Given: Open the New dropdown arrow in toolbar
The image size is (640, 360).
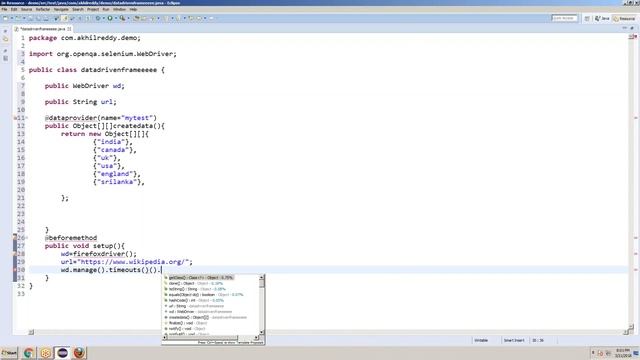Looking at the screenshot, I should [x=11, y=18].
